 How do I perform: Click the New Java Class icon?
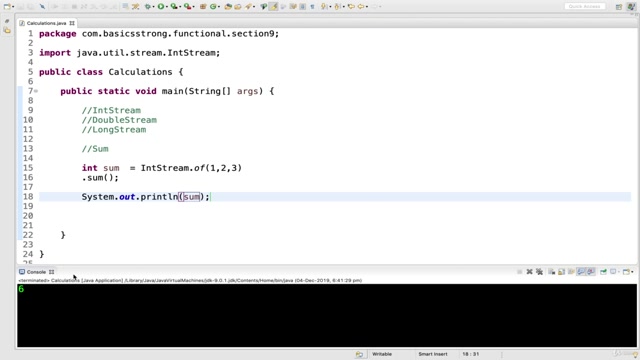[x=213, y=7]
